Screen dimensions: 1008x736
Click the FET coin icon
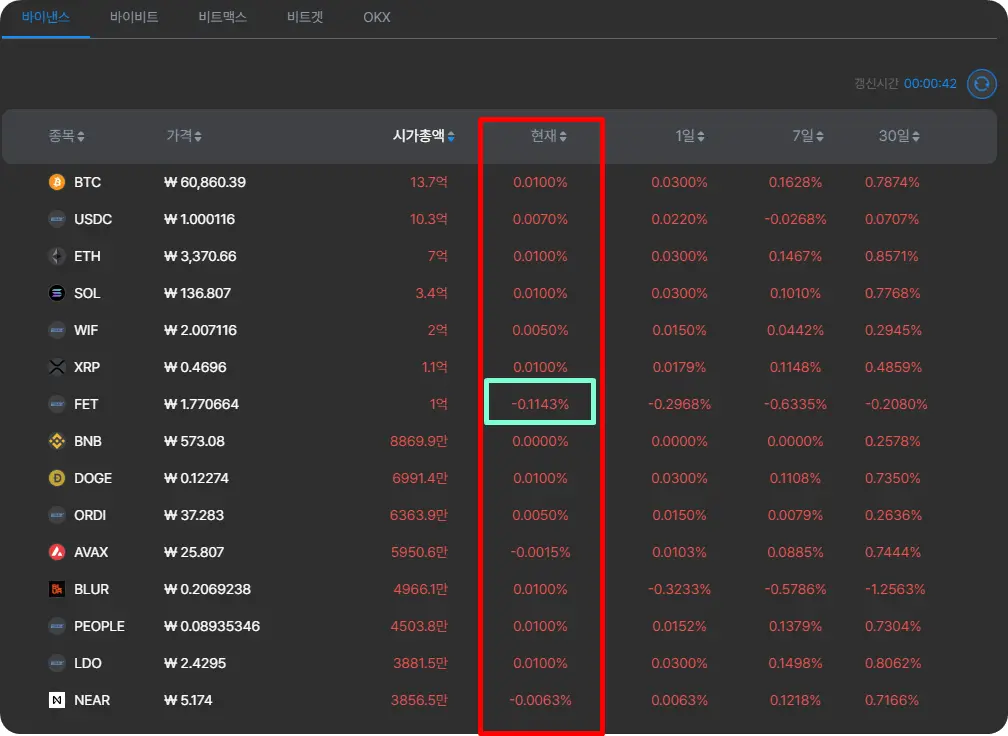click(x=57, y=404)
